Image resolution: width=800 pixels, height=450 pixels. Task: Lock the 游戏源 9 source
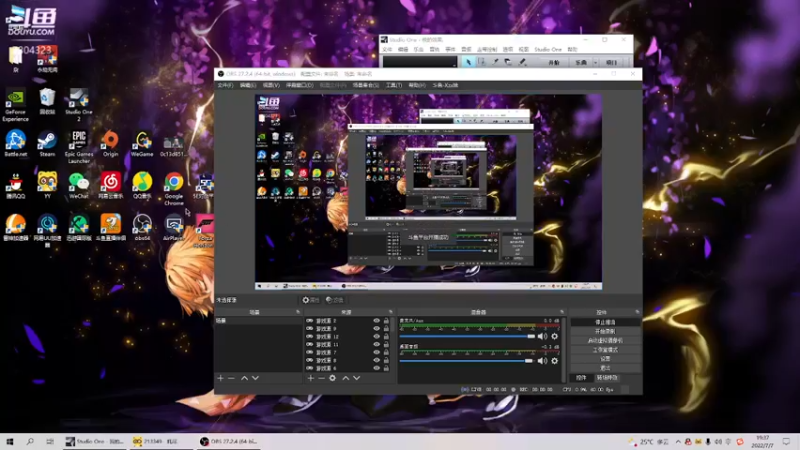tap(386, 329)
